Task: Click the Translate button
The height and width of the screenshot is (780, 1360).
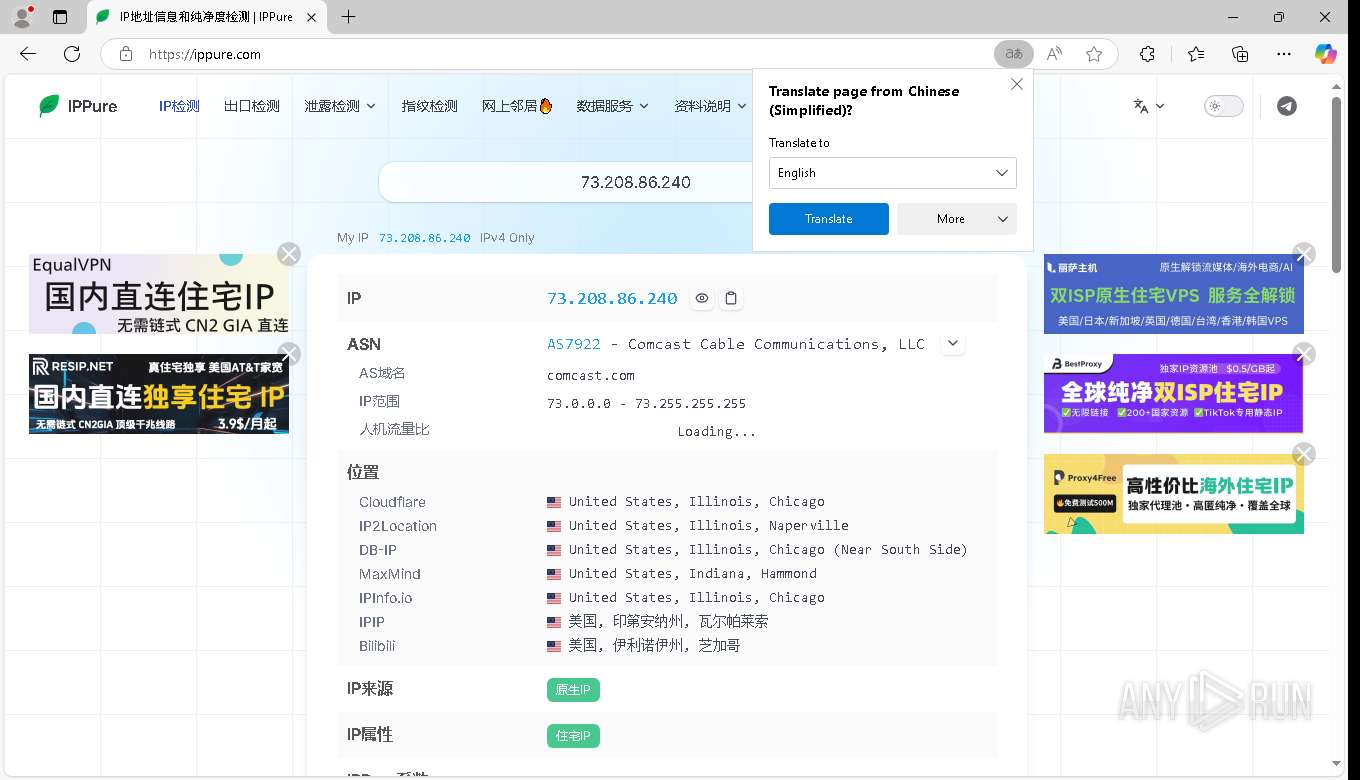Action: click(x=828, y=219)
